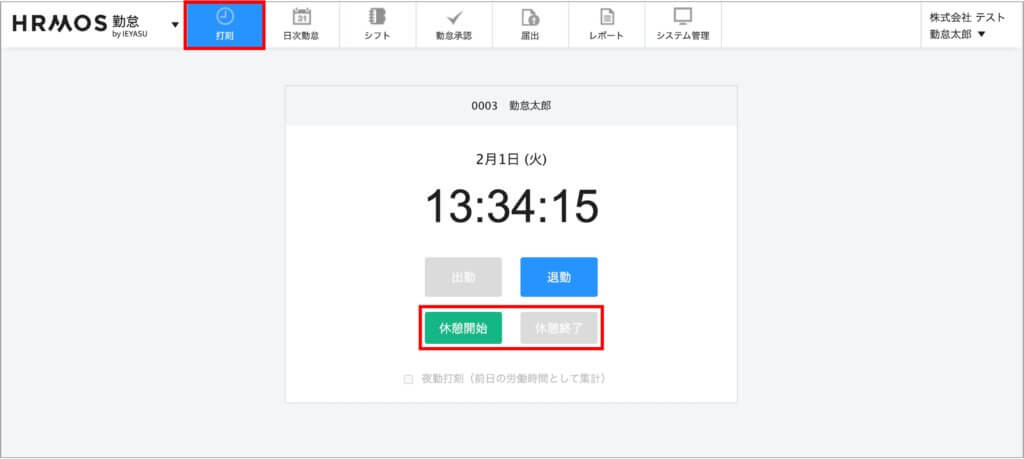Image resolution: width=1024 pixels, height=459 pixels.
Task: Enable the 夜勤打刻 checkbox
Action: pyautogui.click(x=408, y=379)
